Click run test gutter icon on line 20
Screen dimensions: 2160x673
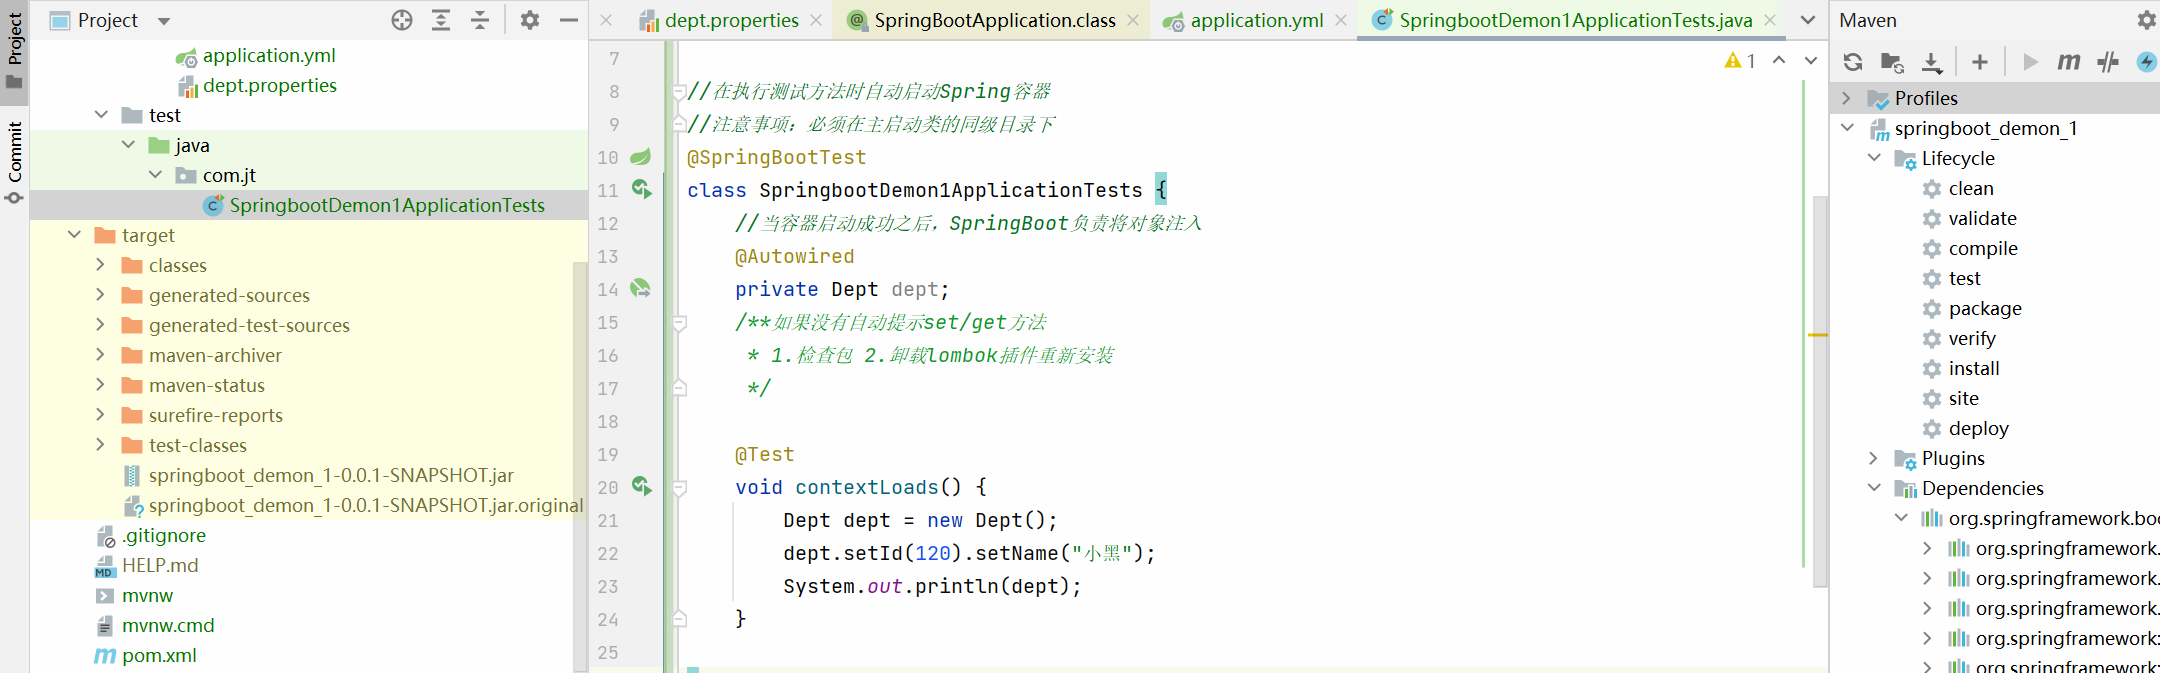[641, 487]
